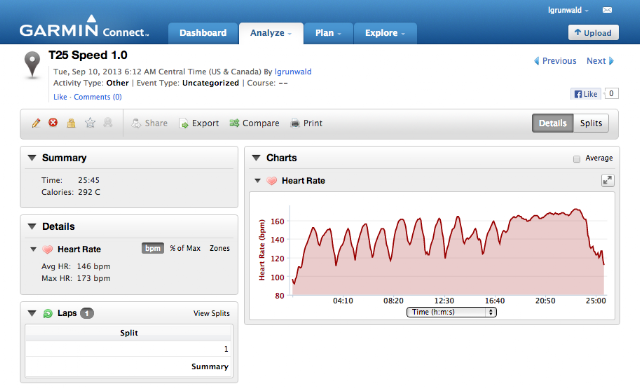Image resolution: width=640 pixels, height=389 pixels.
Task: Click the mail envelope icon in header
Action: (x=607, y=10)
